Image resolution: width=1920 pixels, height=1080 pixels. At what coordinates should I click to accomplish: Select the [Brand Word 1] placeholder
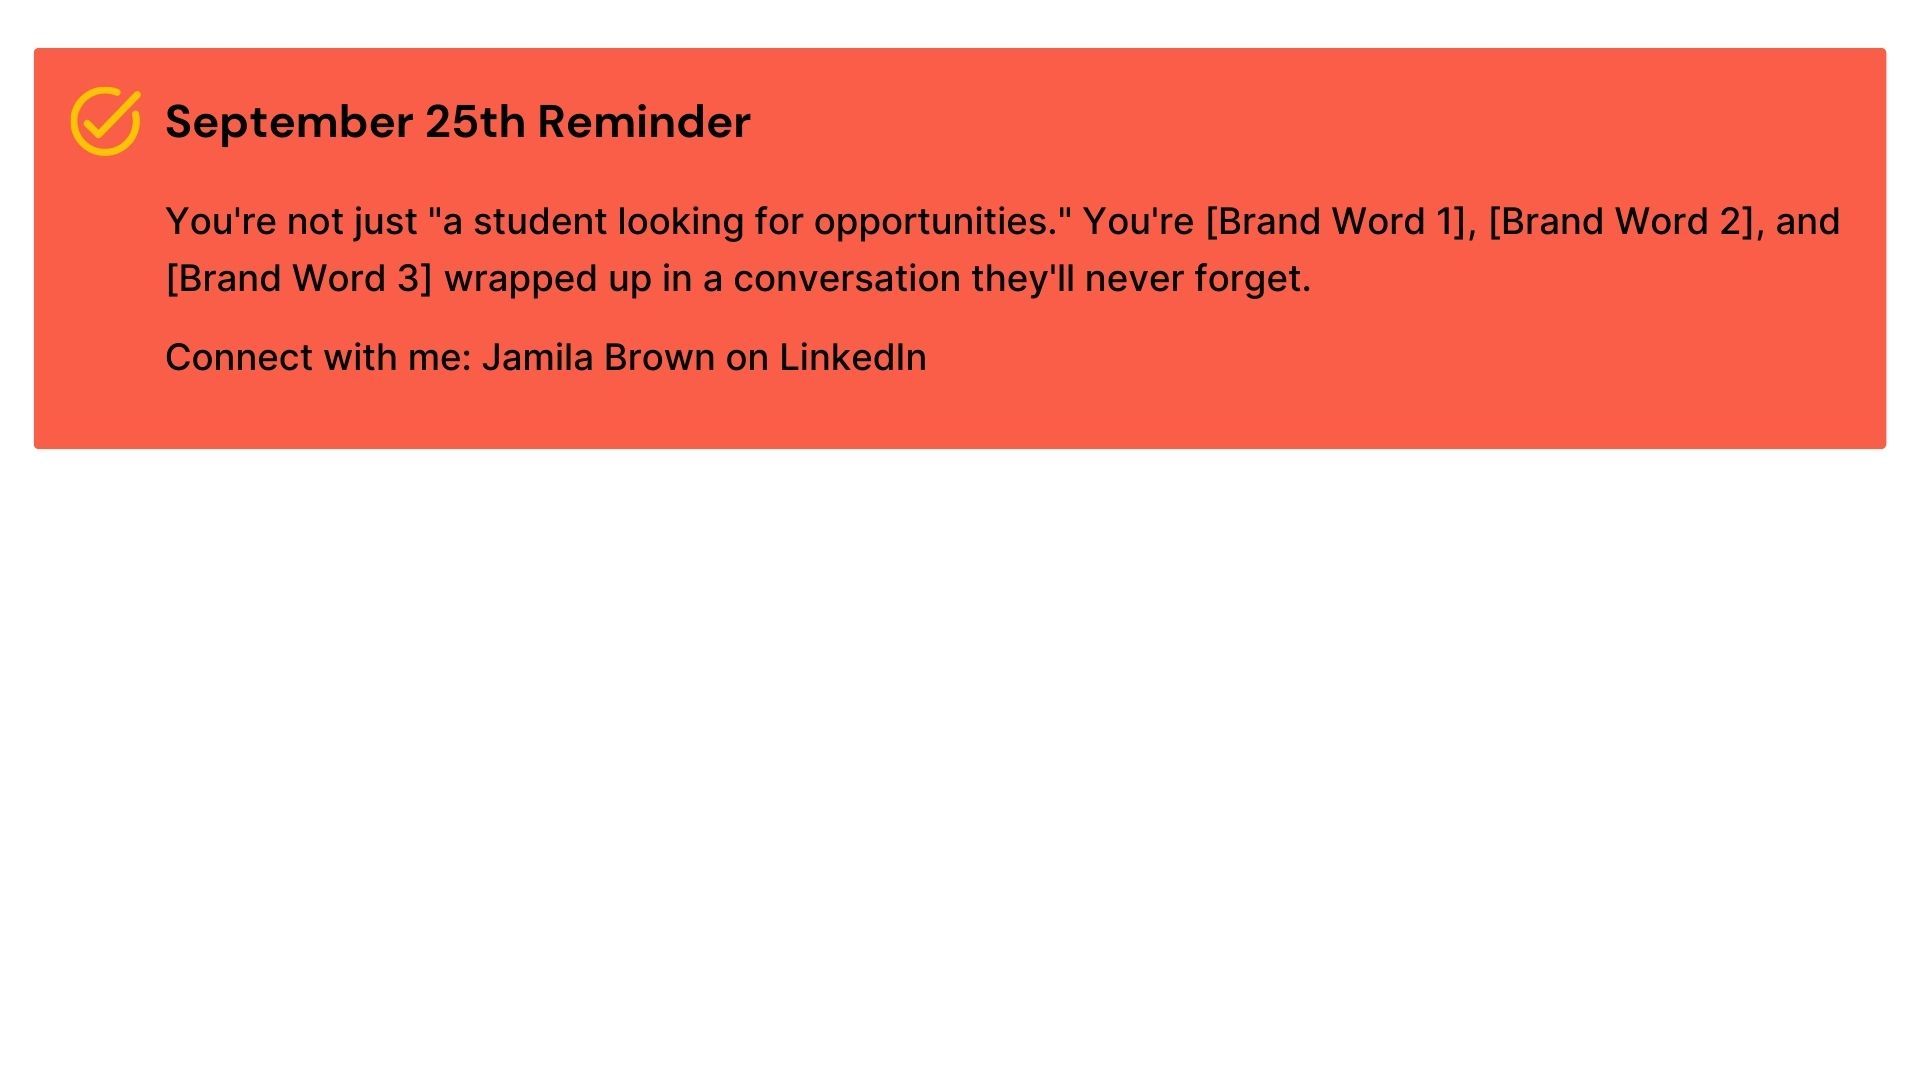[x=1335, y=222]
